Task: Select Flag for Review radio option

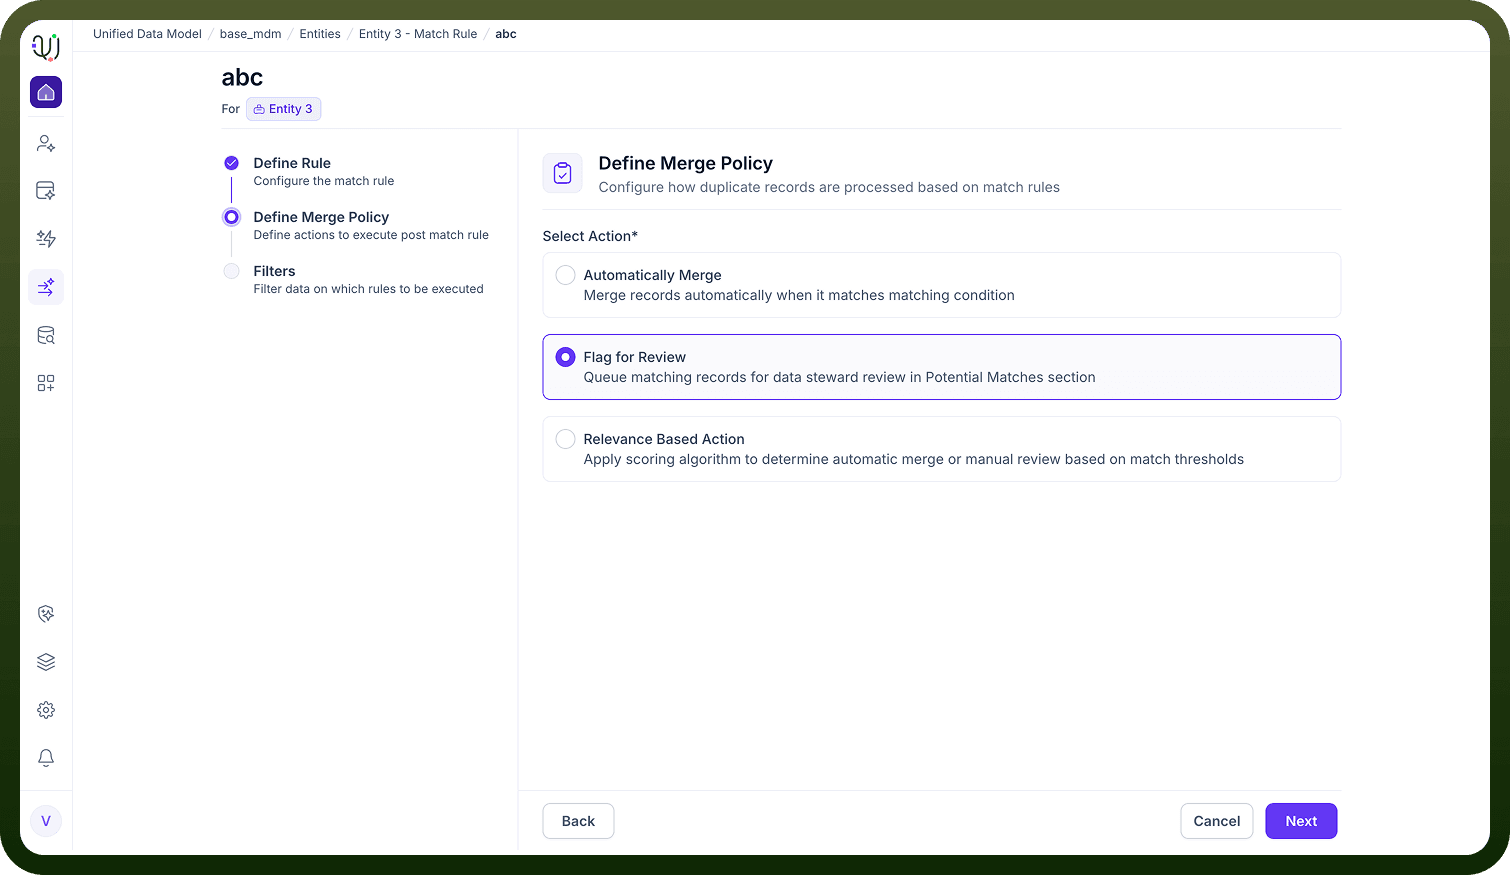Action: coord(941,367)
